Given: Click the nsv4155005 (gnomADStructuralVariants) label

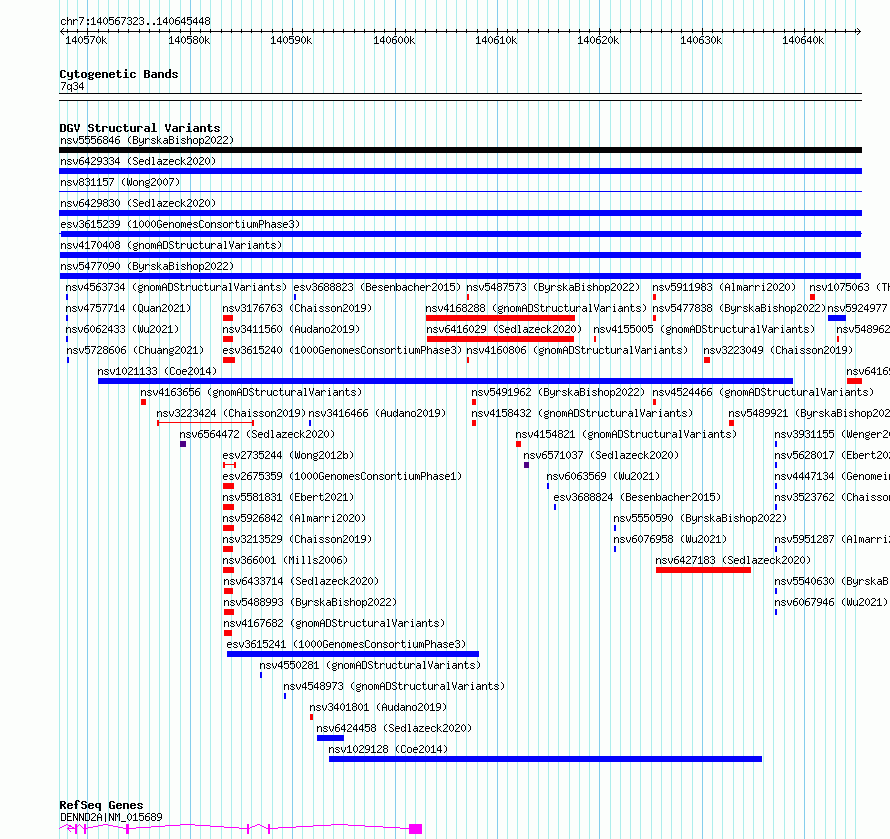Looking at the screenshot, I should 704,329.
